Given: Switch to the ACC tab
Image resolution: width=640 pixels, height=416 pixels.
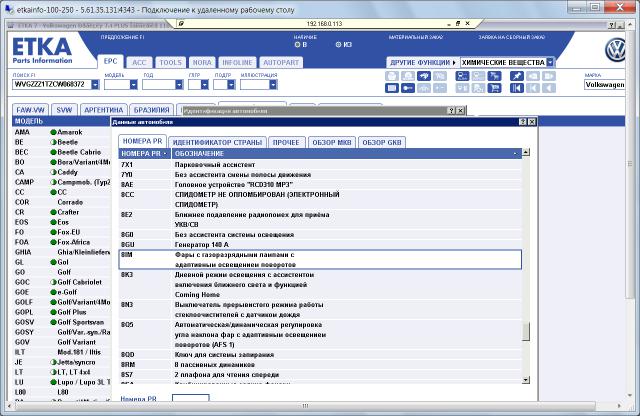Looking at the screenshot, I should (x=139, y=62).
